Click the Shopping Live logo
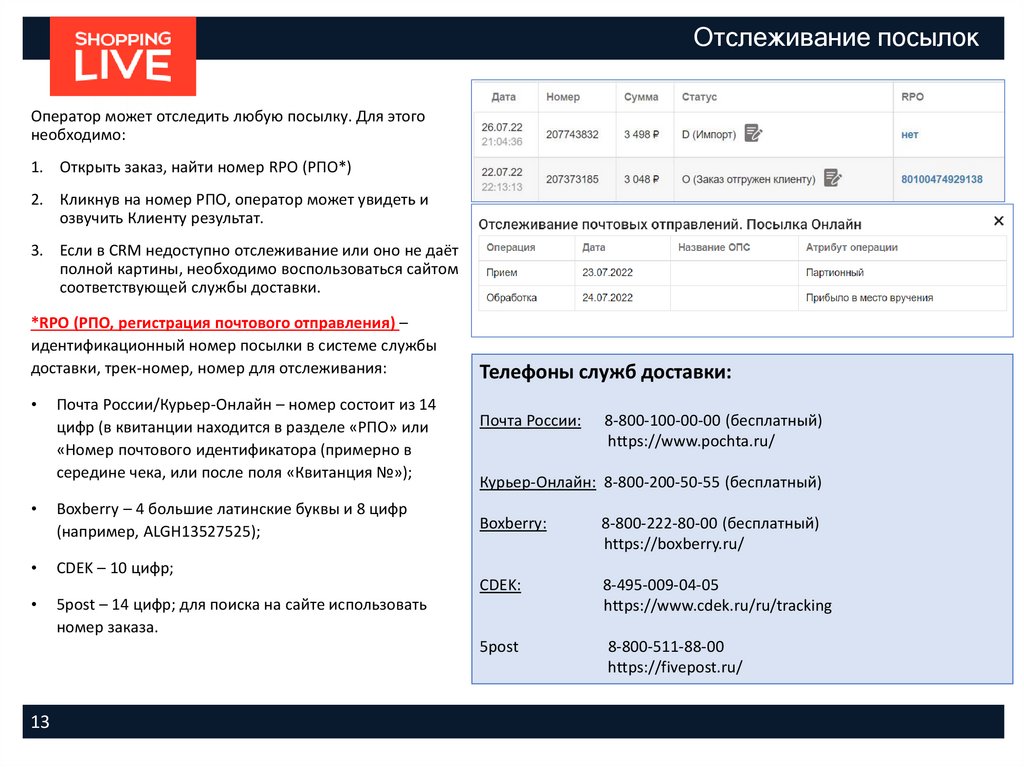The image size is (1024, 767). point(123,56)
